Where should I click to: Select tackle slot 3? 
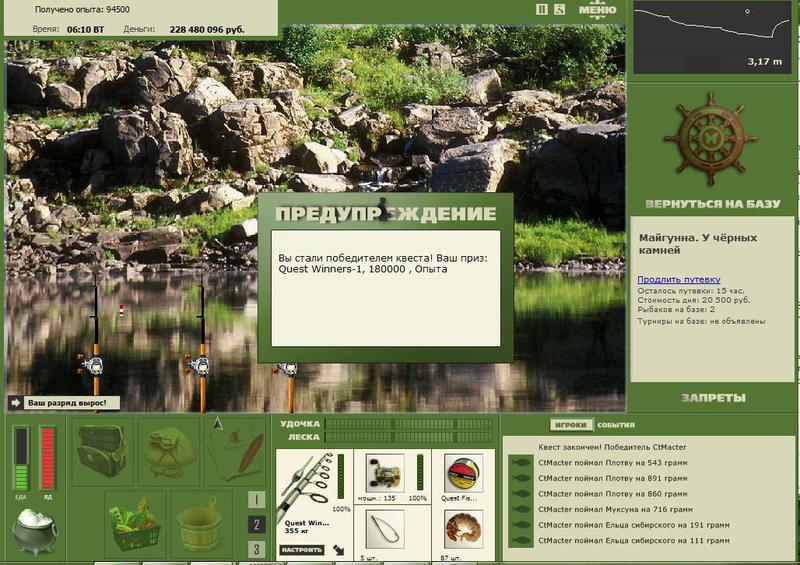click(257, 549)
